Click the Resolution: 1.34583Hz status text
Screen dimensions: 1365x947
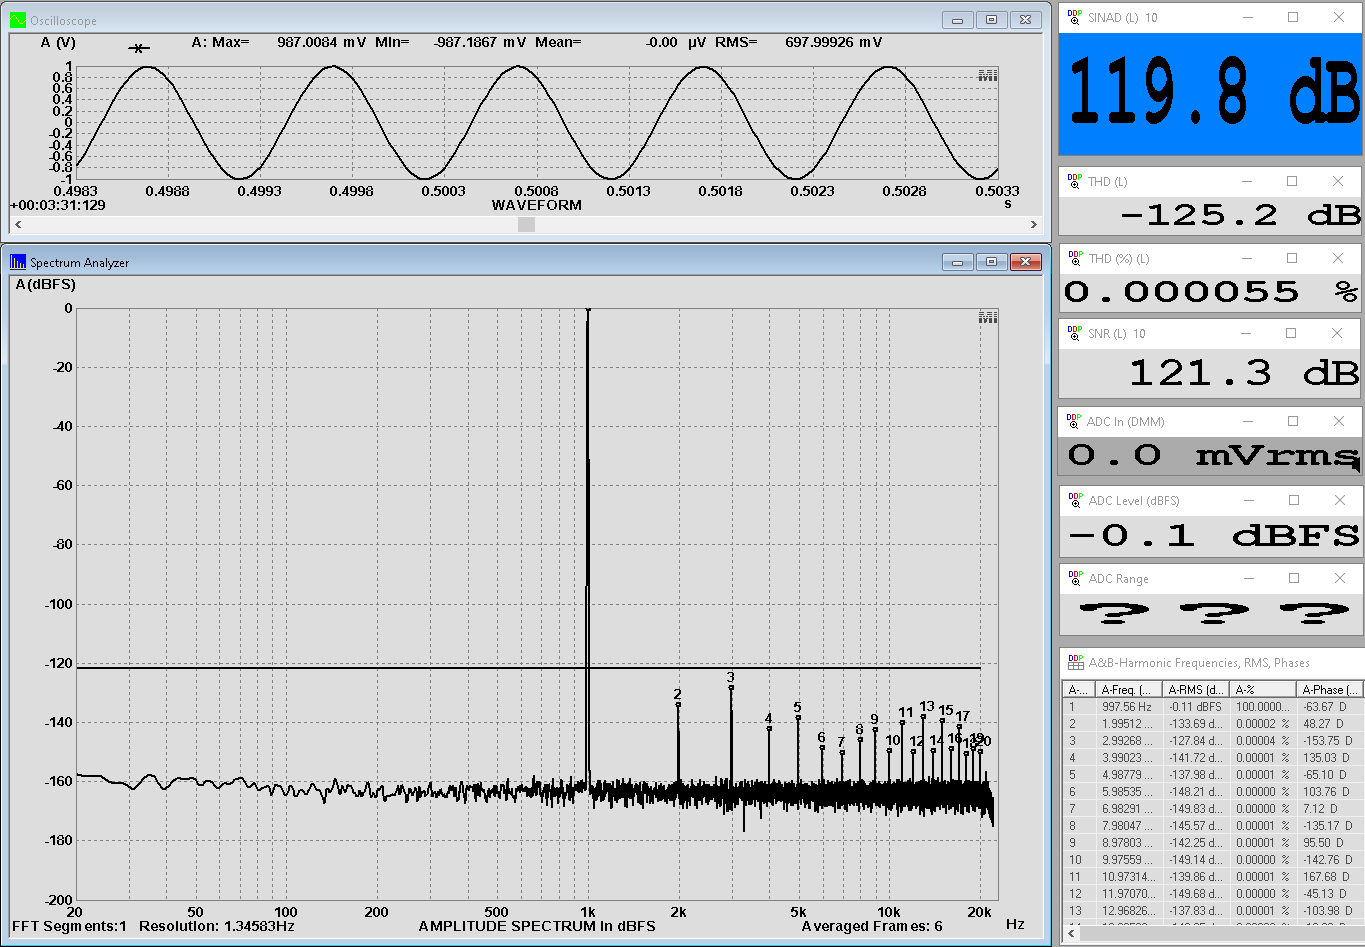[217, 926]
